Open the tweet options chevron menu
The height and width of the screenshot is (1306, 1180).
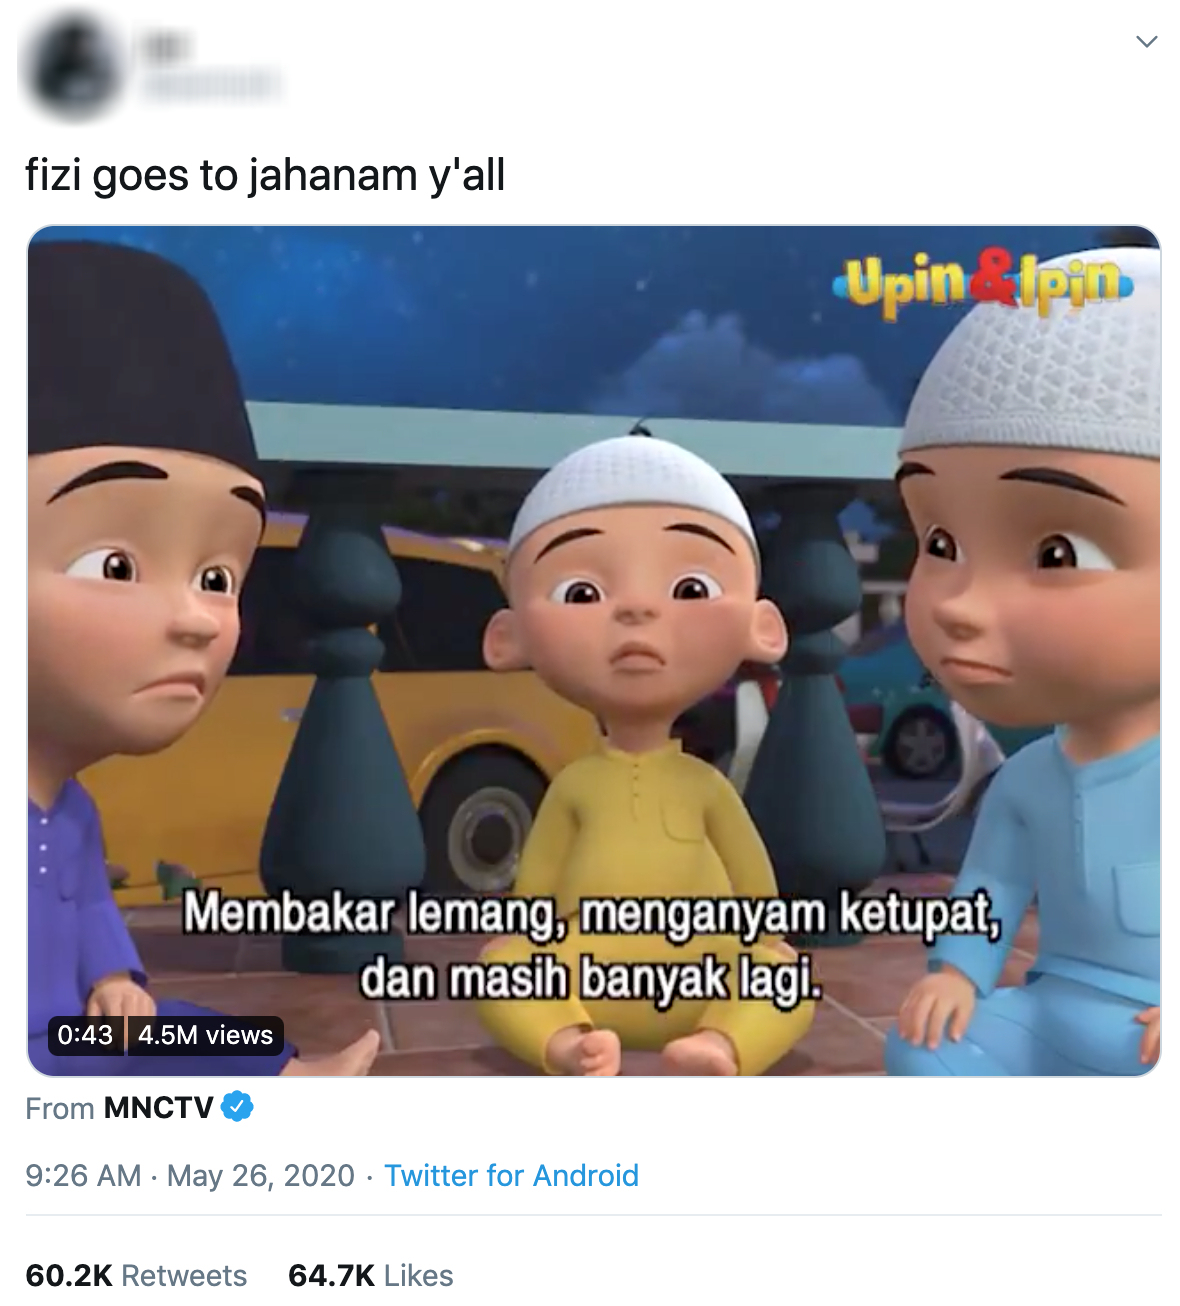click(x=1147, y=41)
